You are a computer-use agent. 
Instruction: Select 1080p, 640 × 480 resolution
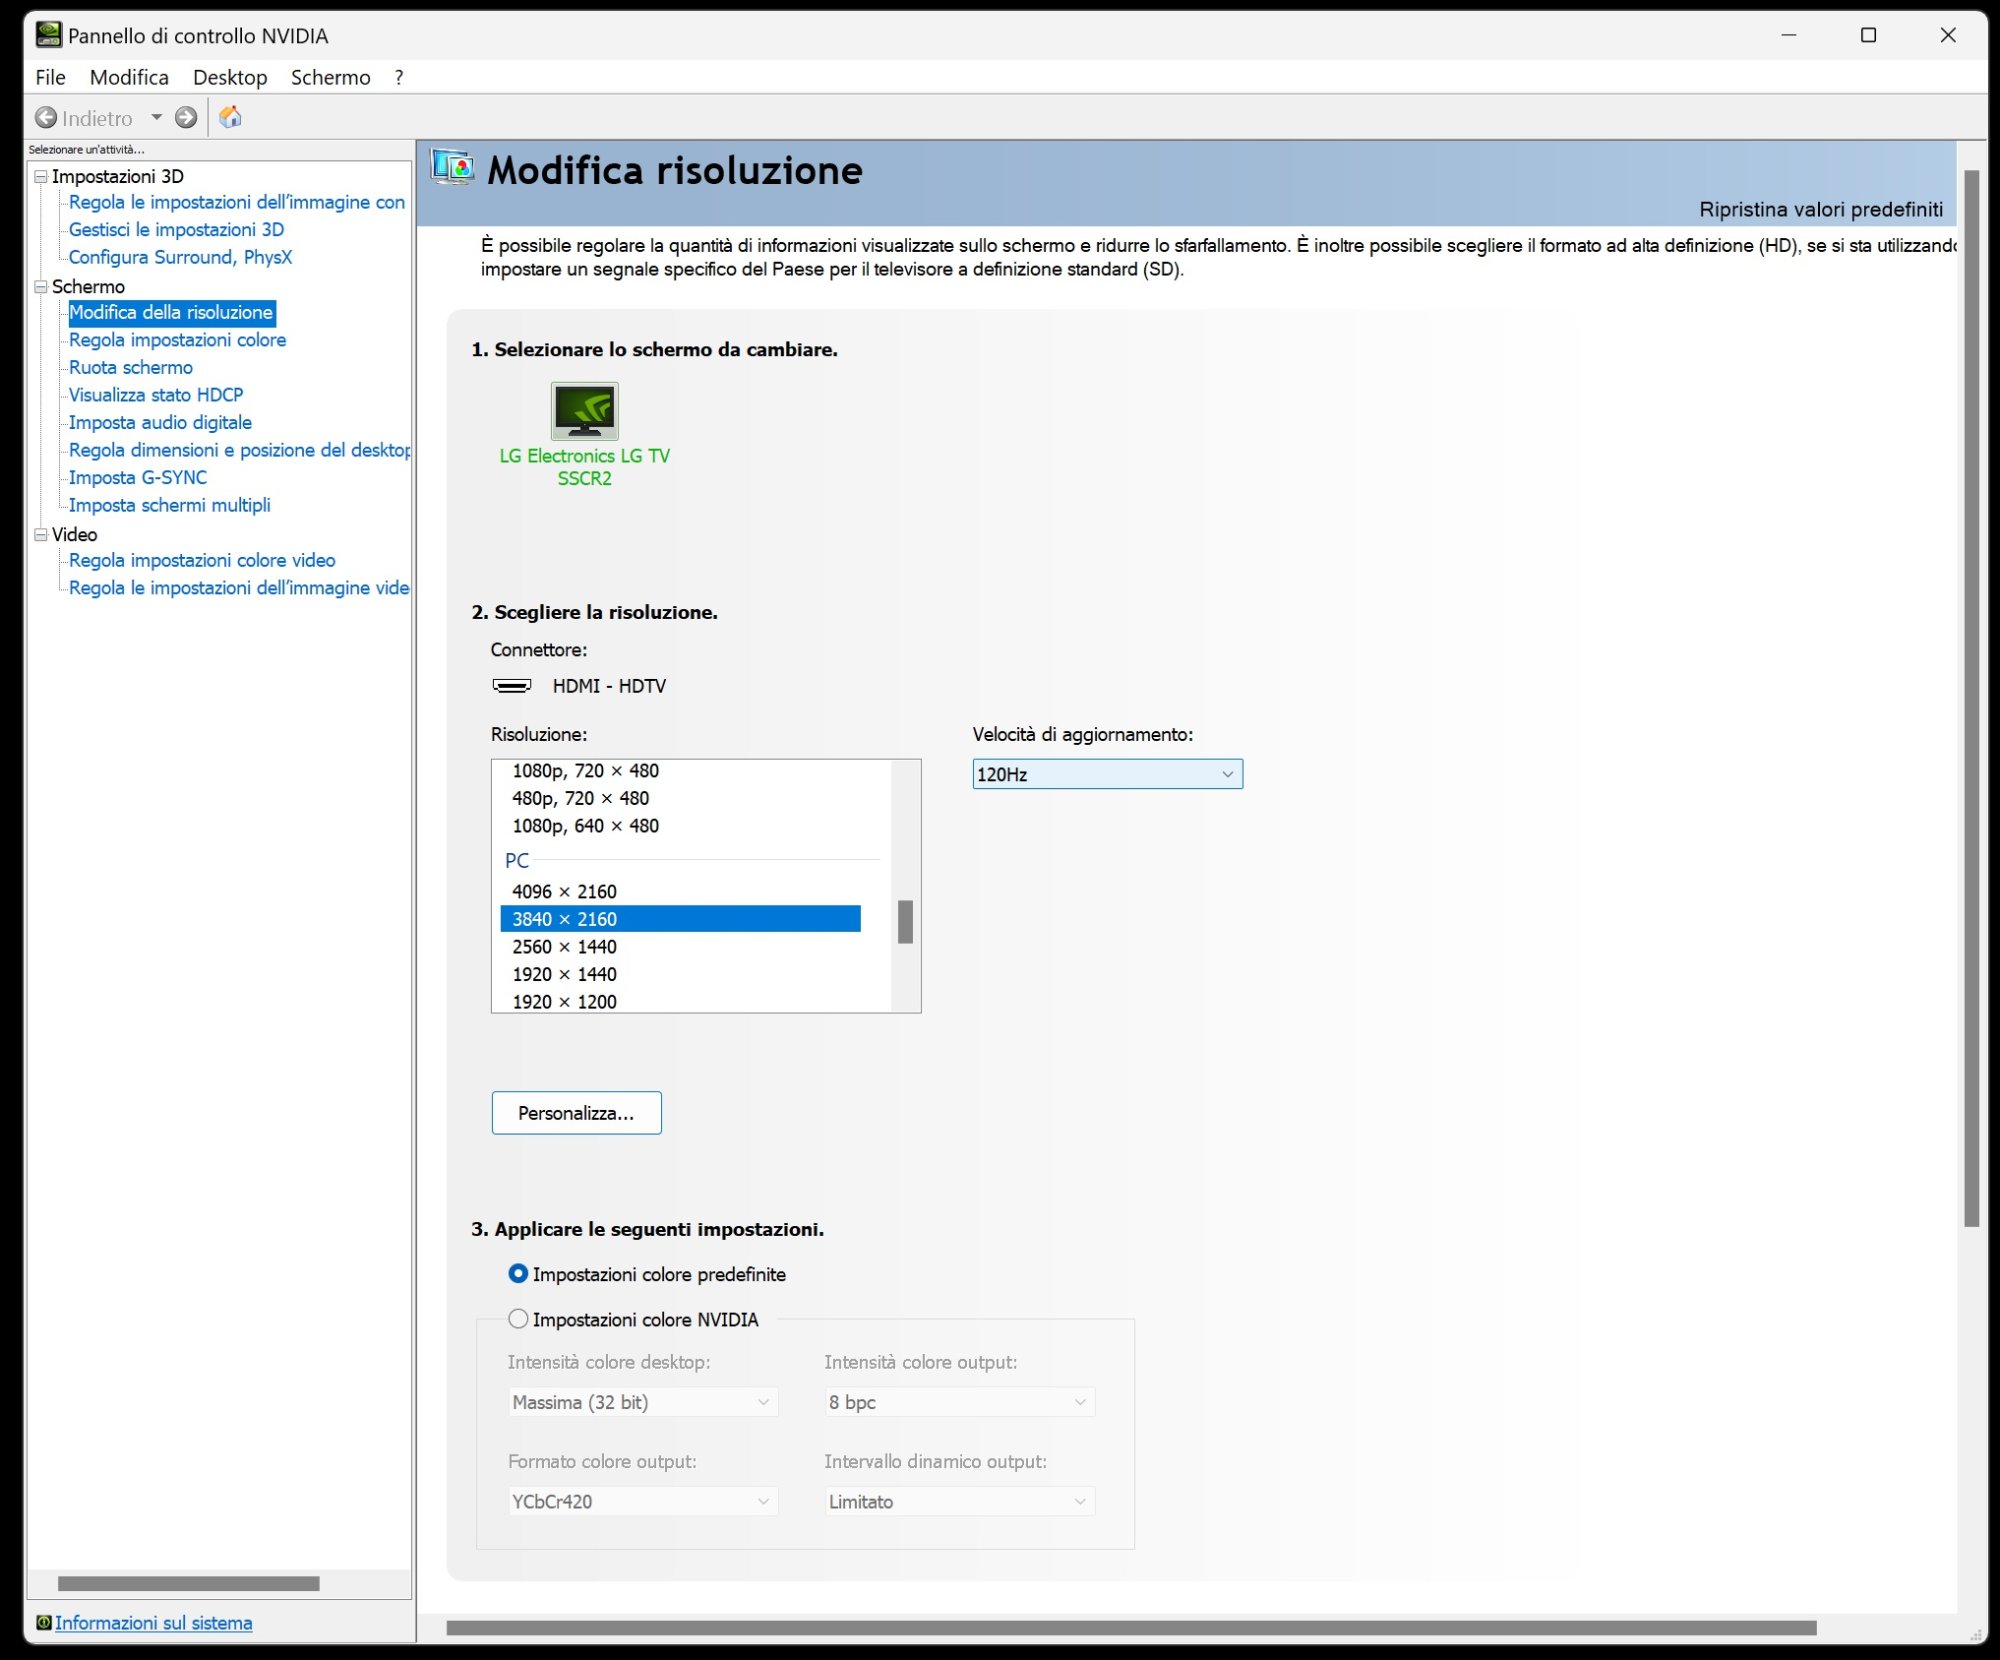click(680, 826)
